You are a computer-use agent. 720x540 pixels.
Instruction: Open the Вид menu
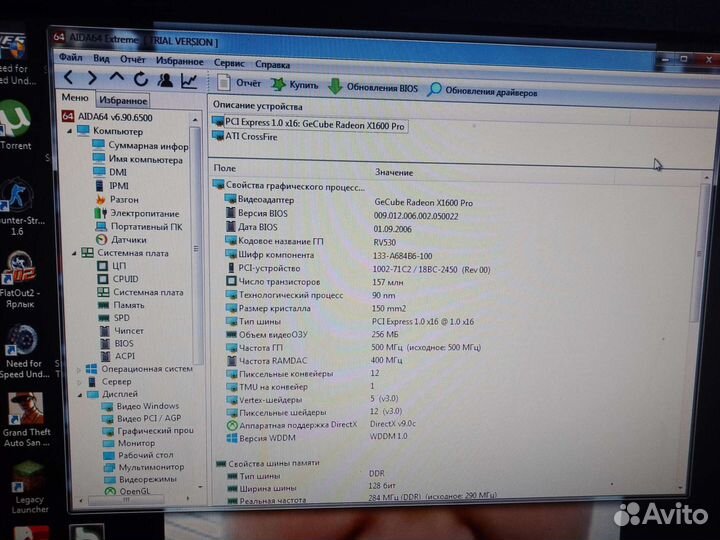point(101,59)
